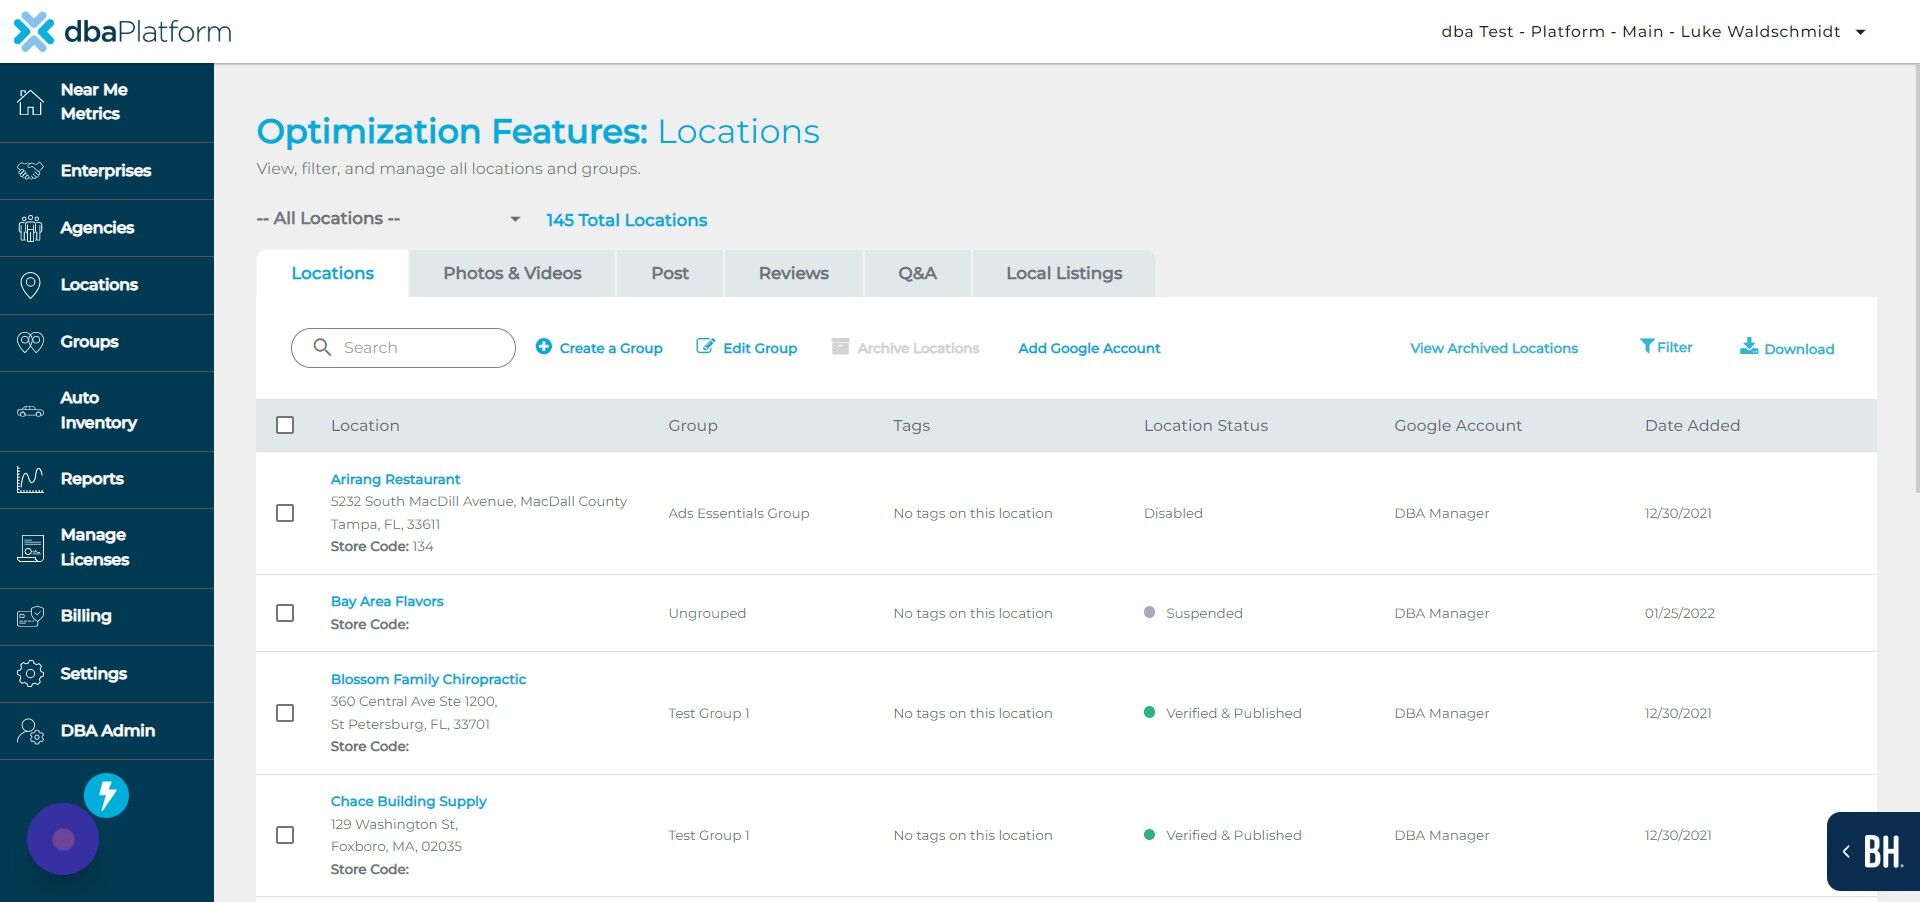Screen dimensions: 1920x902
Task: Open Agencies in sidebar menu
Action: click(x=107, y=228)
